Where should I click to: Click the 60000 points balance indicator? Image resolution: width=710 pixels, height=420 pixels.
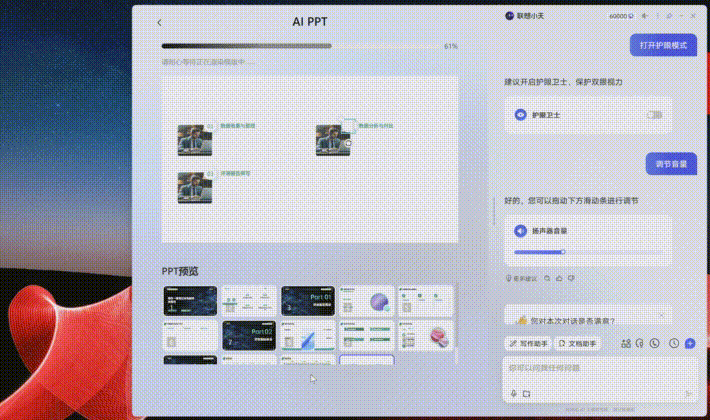click(x=620, y=16)
